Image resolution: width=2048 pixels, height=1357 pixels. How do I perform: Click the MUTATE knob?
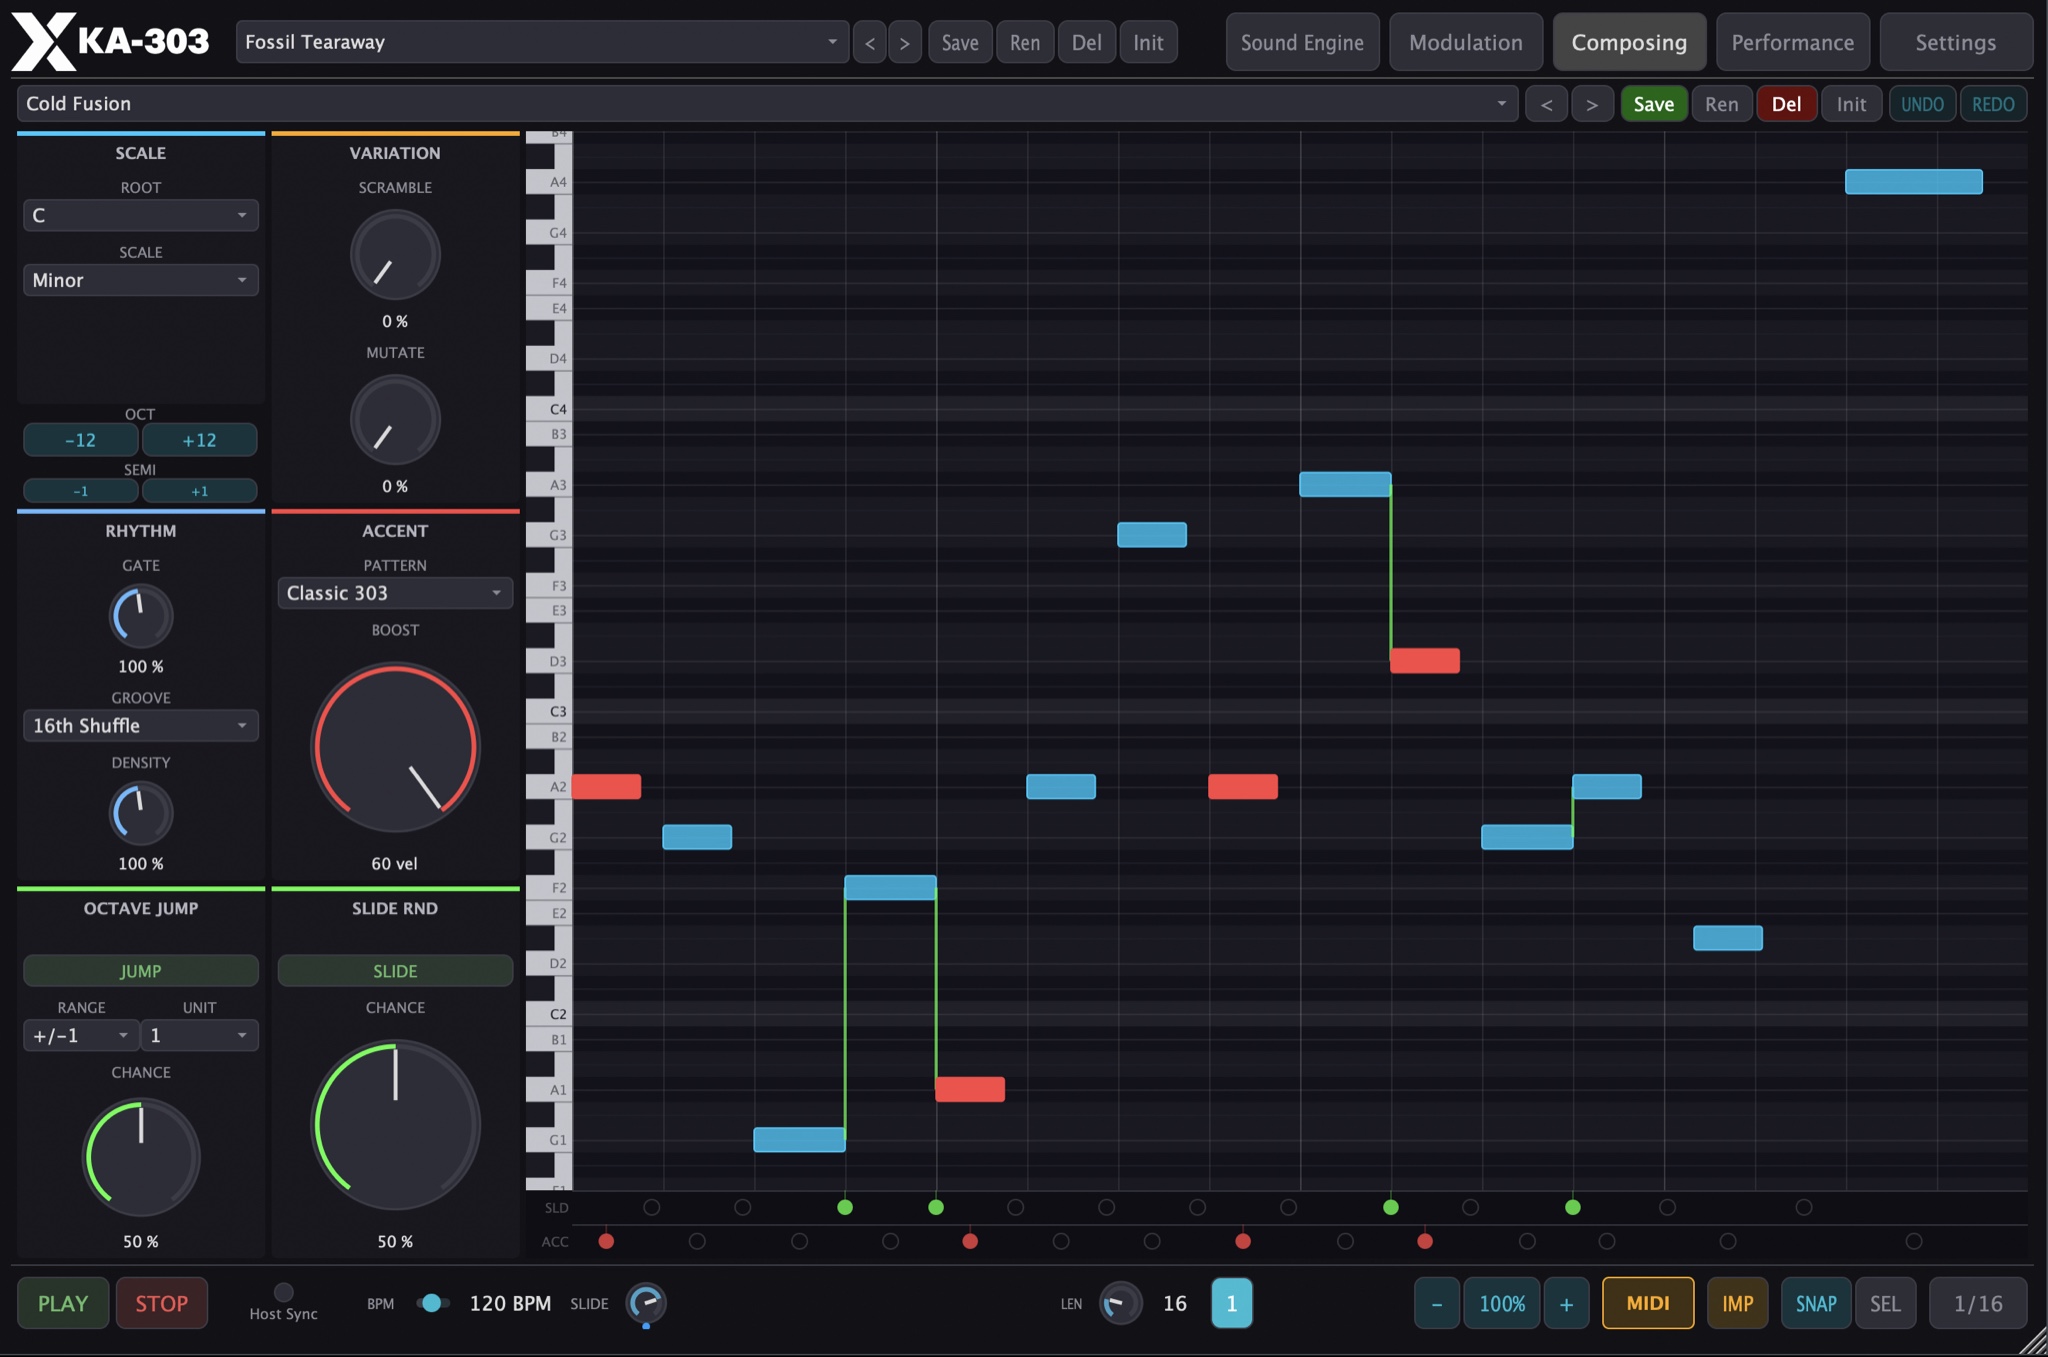(395, 420)
